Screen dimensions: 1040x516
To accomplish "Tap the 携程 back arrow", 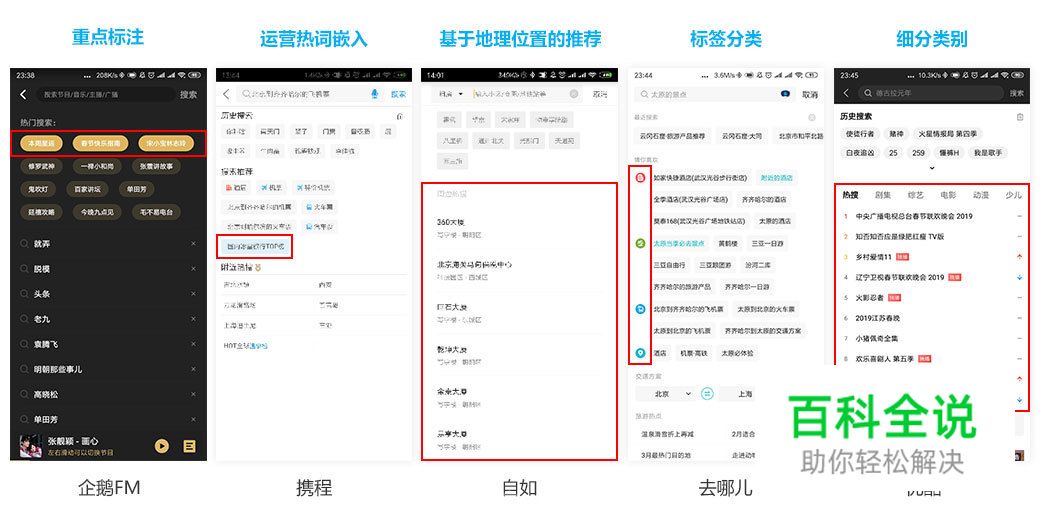I will [226, 94].
